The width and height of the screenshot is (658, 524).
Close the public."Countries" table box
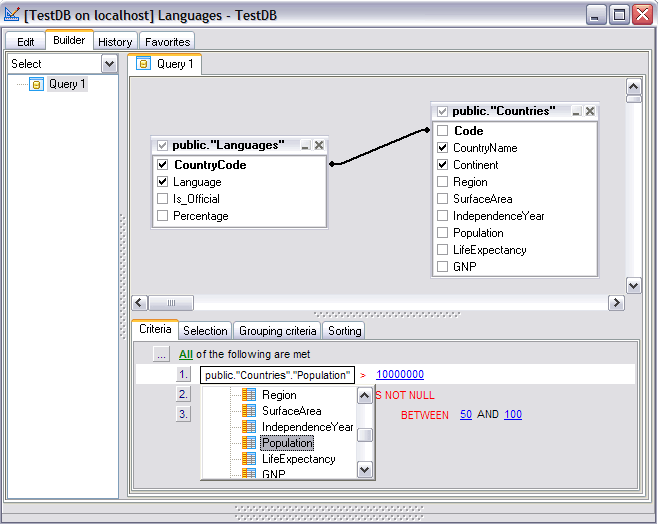[x=590, y=112]
